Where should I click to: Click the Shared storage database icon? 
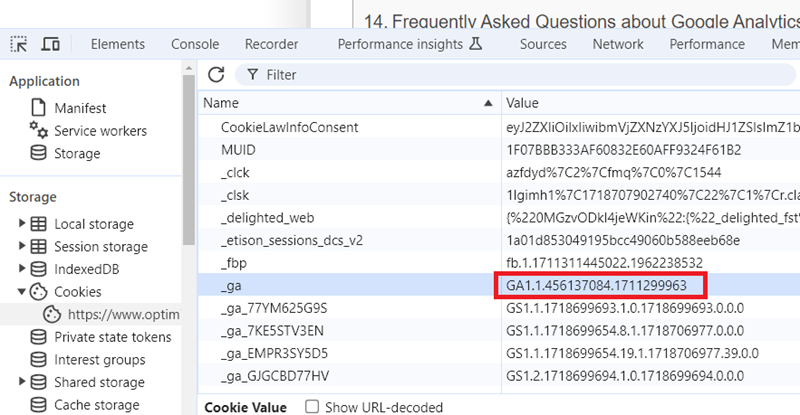[x=38, y=382]
